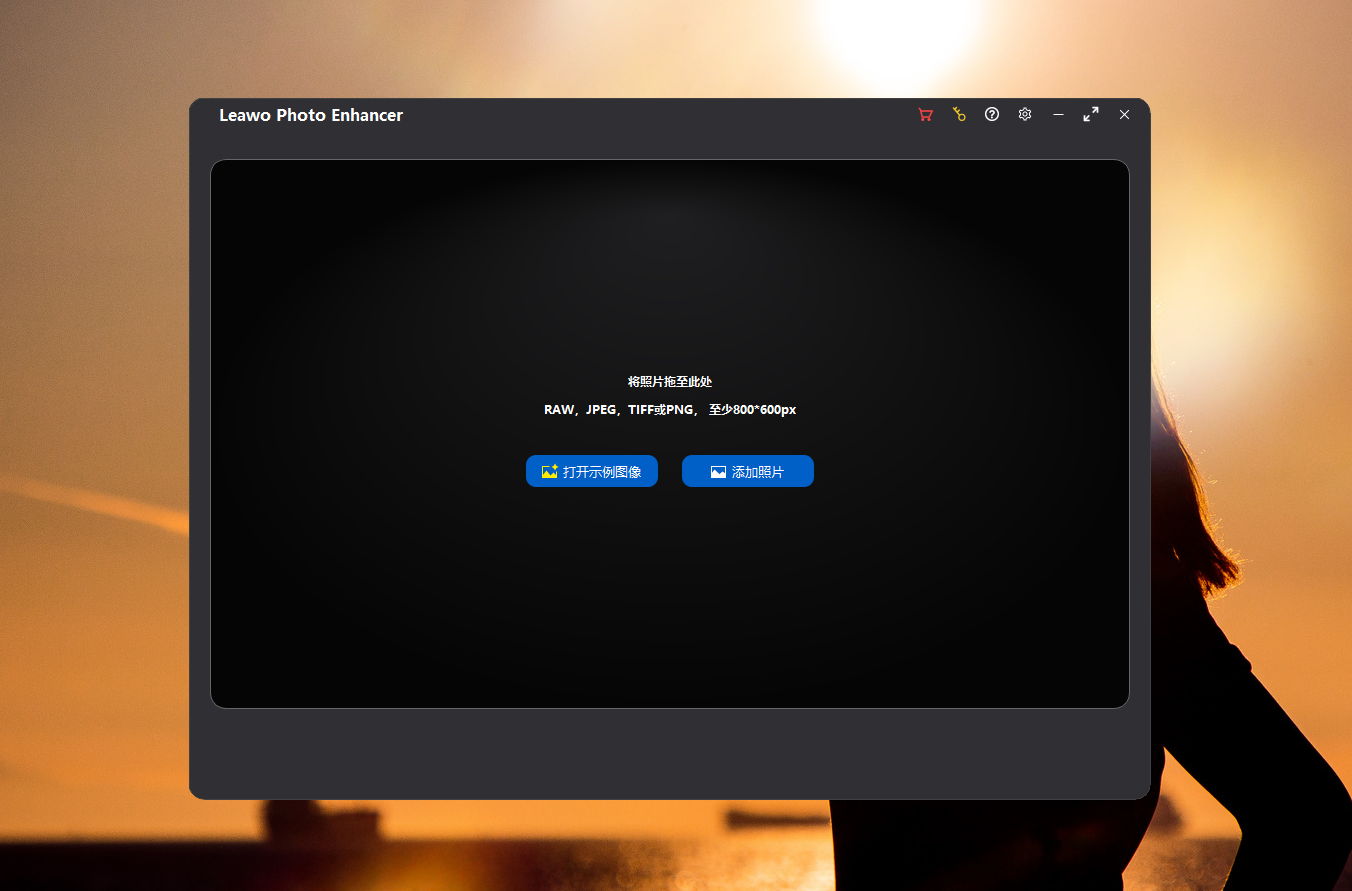Image resolution: width=1352 pixels, height=891 pixels.
Task: Close the Leawo Photo Enhancer window
Action: 1124,115
